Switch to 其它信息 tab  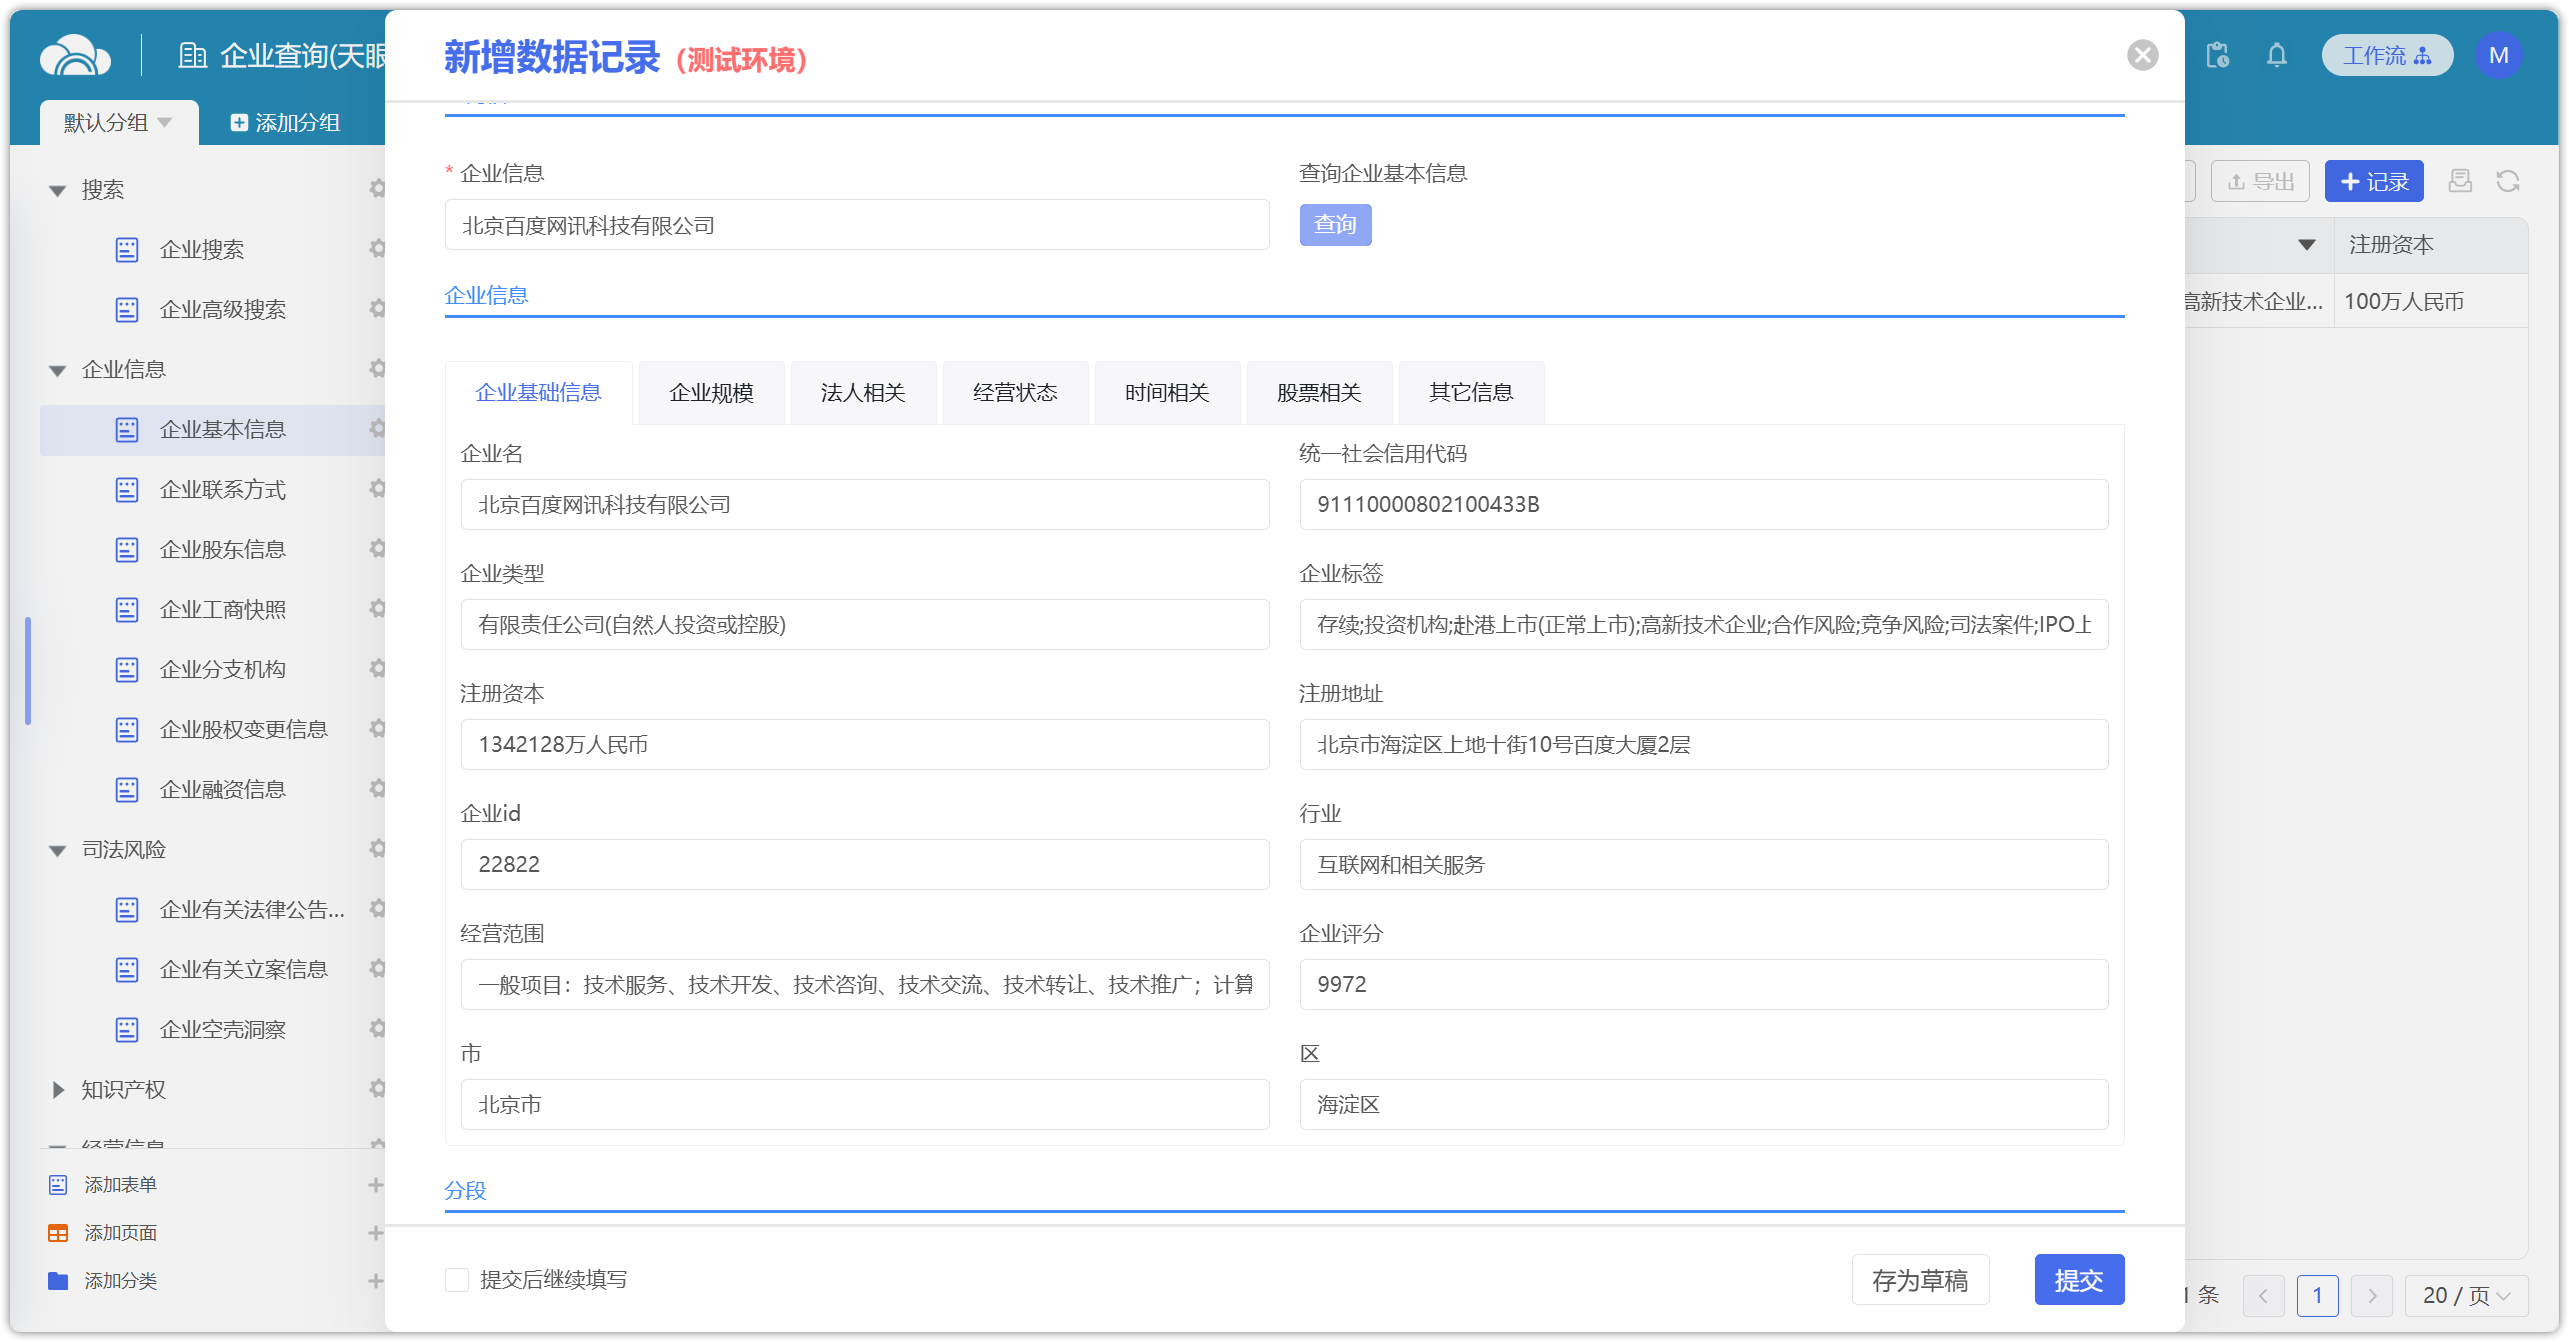coord(1471,392)
